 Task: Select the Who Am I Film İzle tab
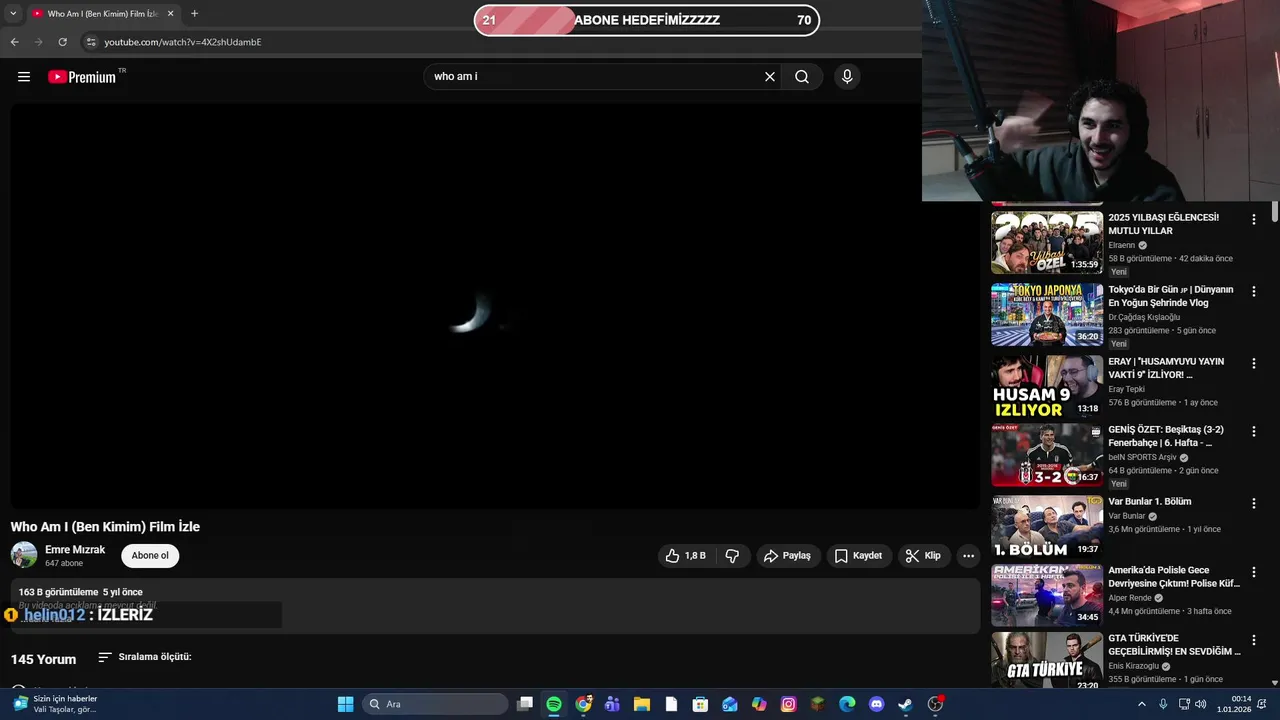click(102, 14)
